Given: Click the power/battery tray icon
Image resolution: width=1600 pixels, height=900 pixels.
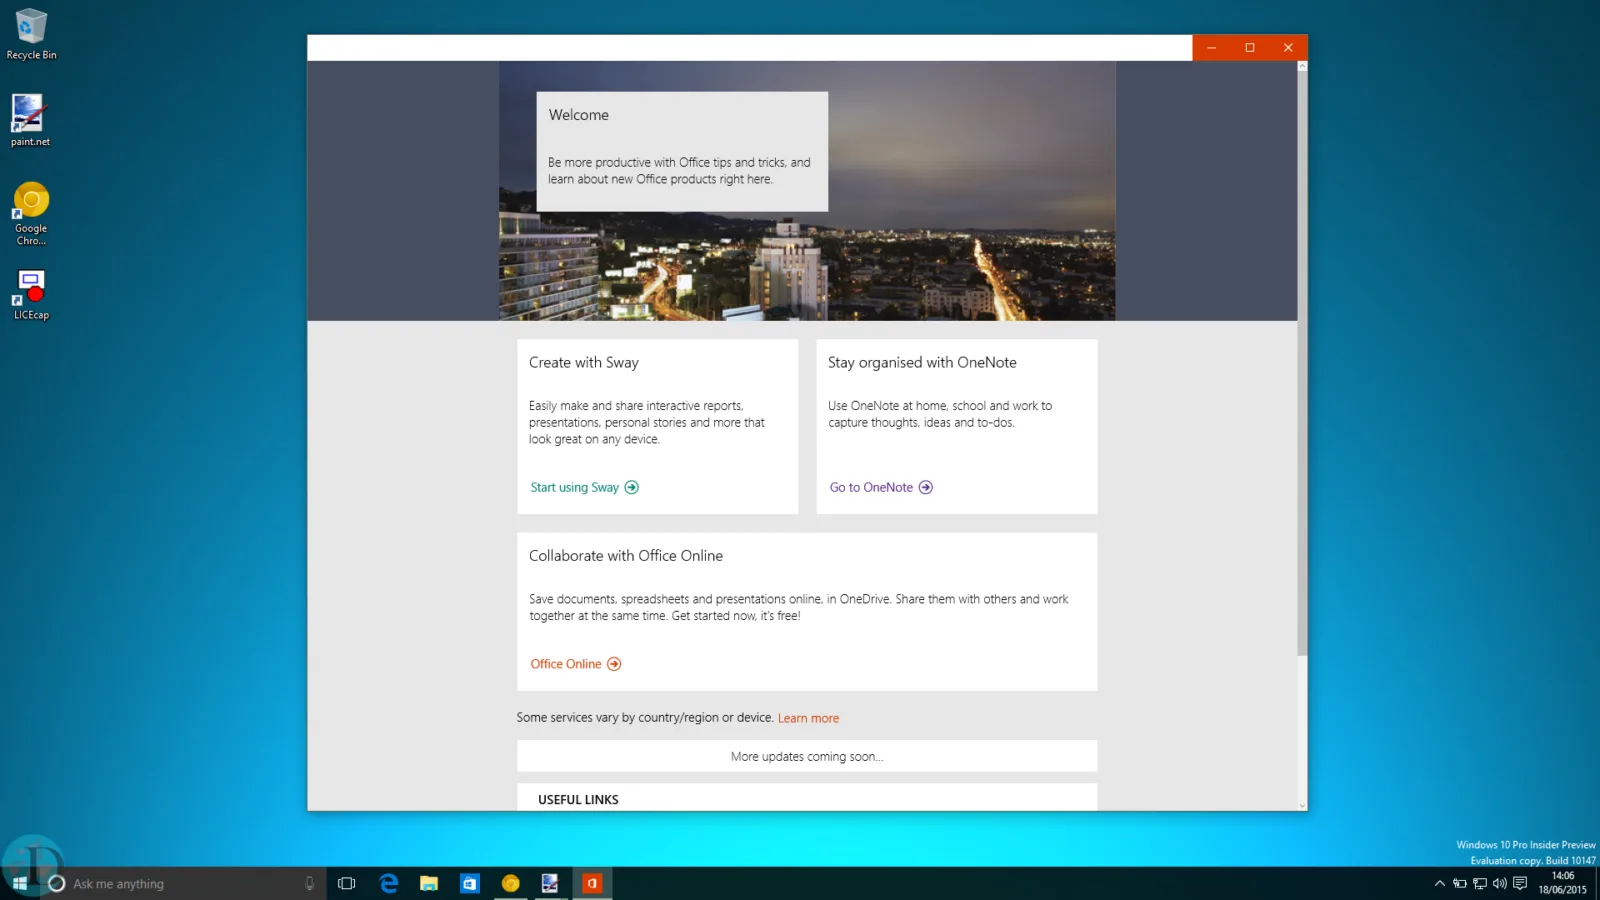Looking at the screenshot, I should [x=1460, y=884].
